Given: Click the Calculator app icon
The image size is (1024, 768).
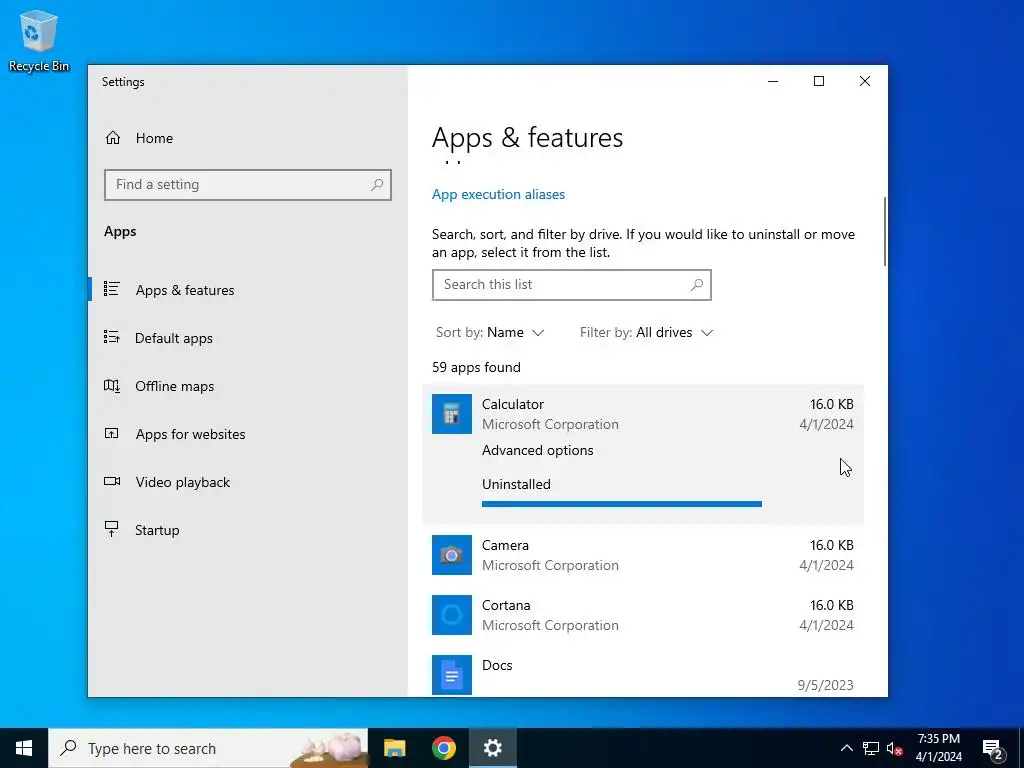Looking at the screenshot, I should tap(451, 414).
